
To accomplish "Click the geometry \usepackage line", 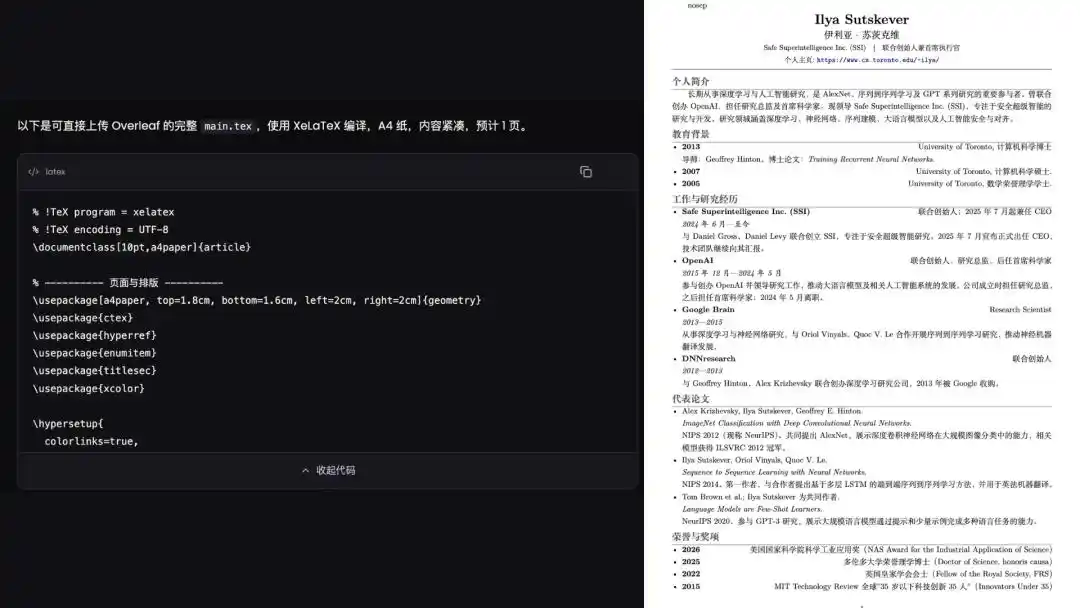I will pos(256,300).
